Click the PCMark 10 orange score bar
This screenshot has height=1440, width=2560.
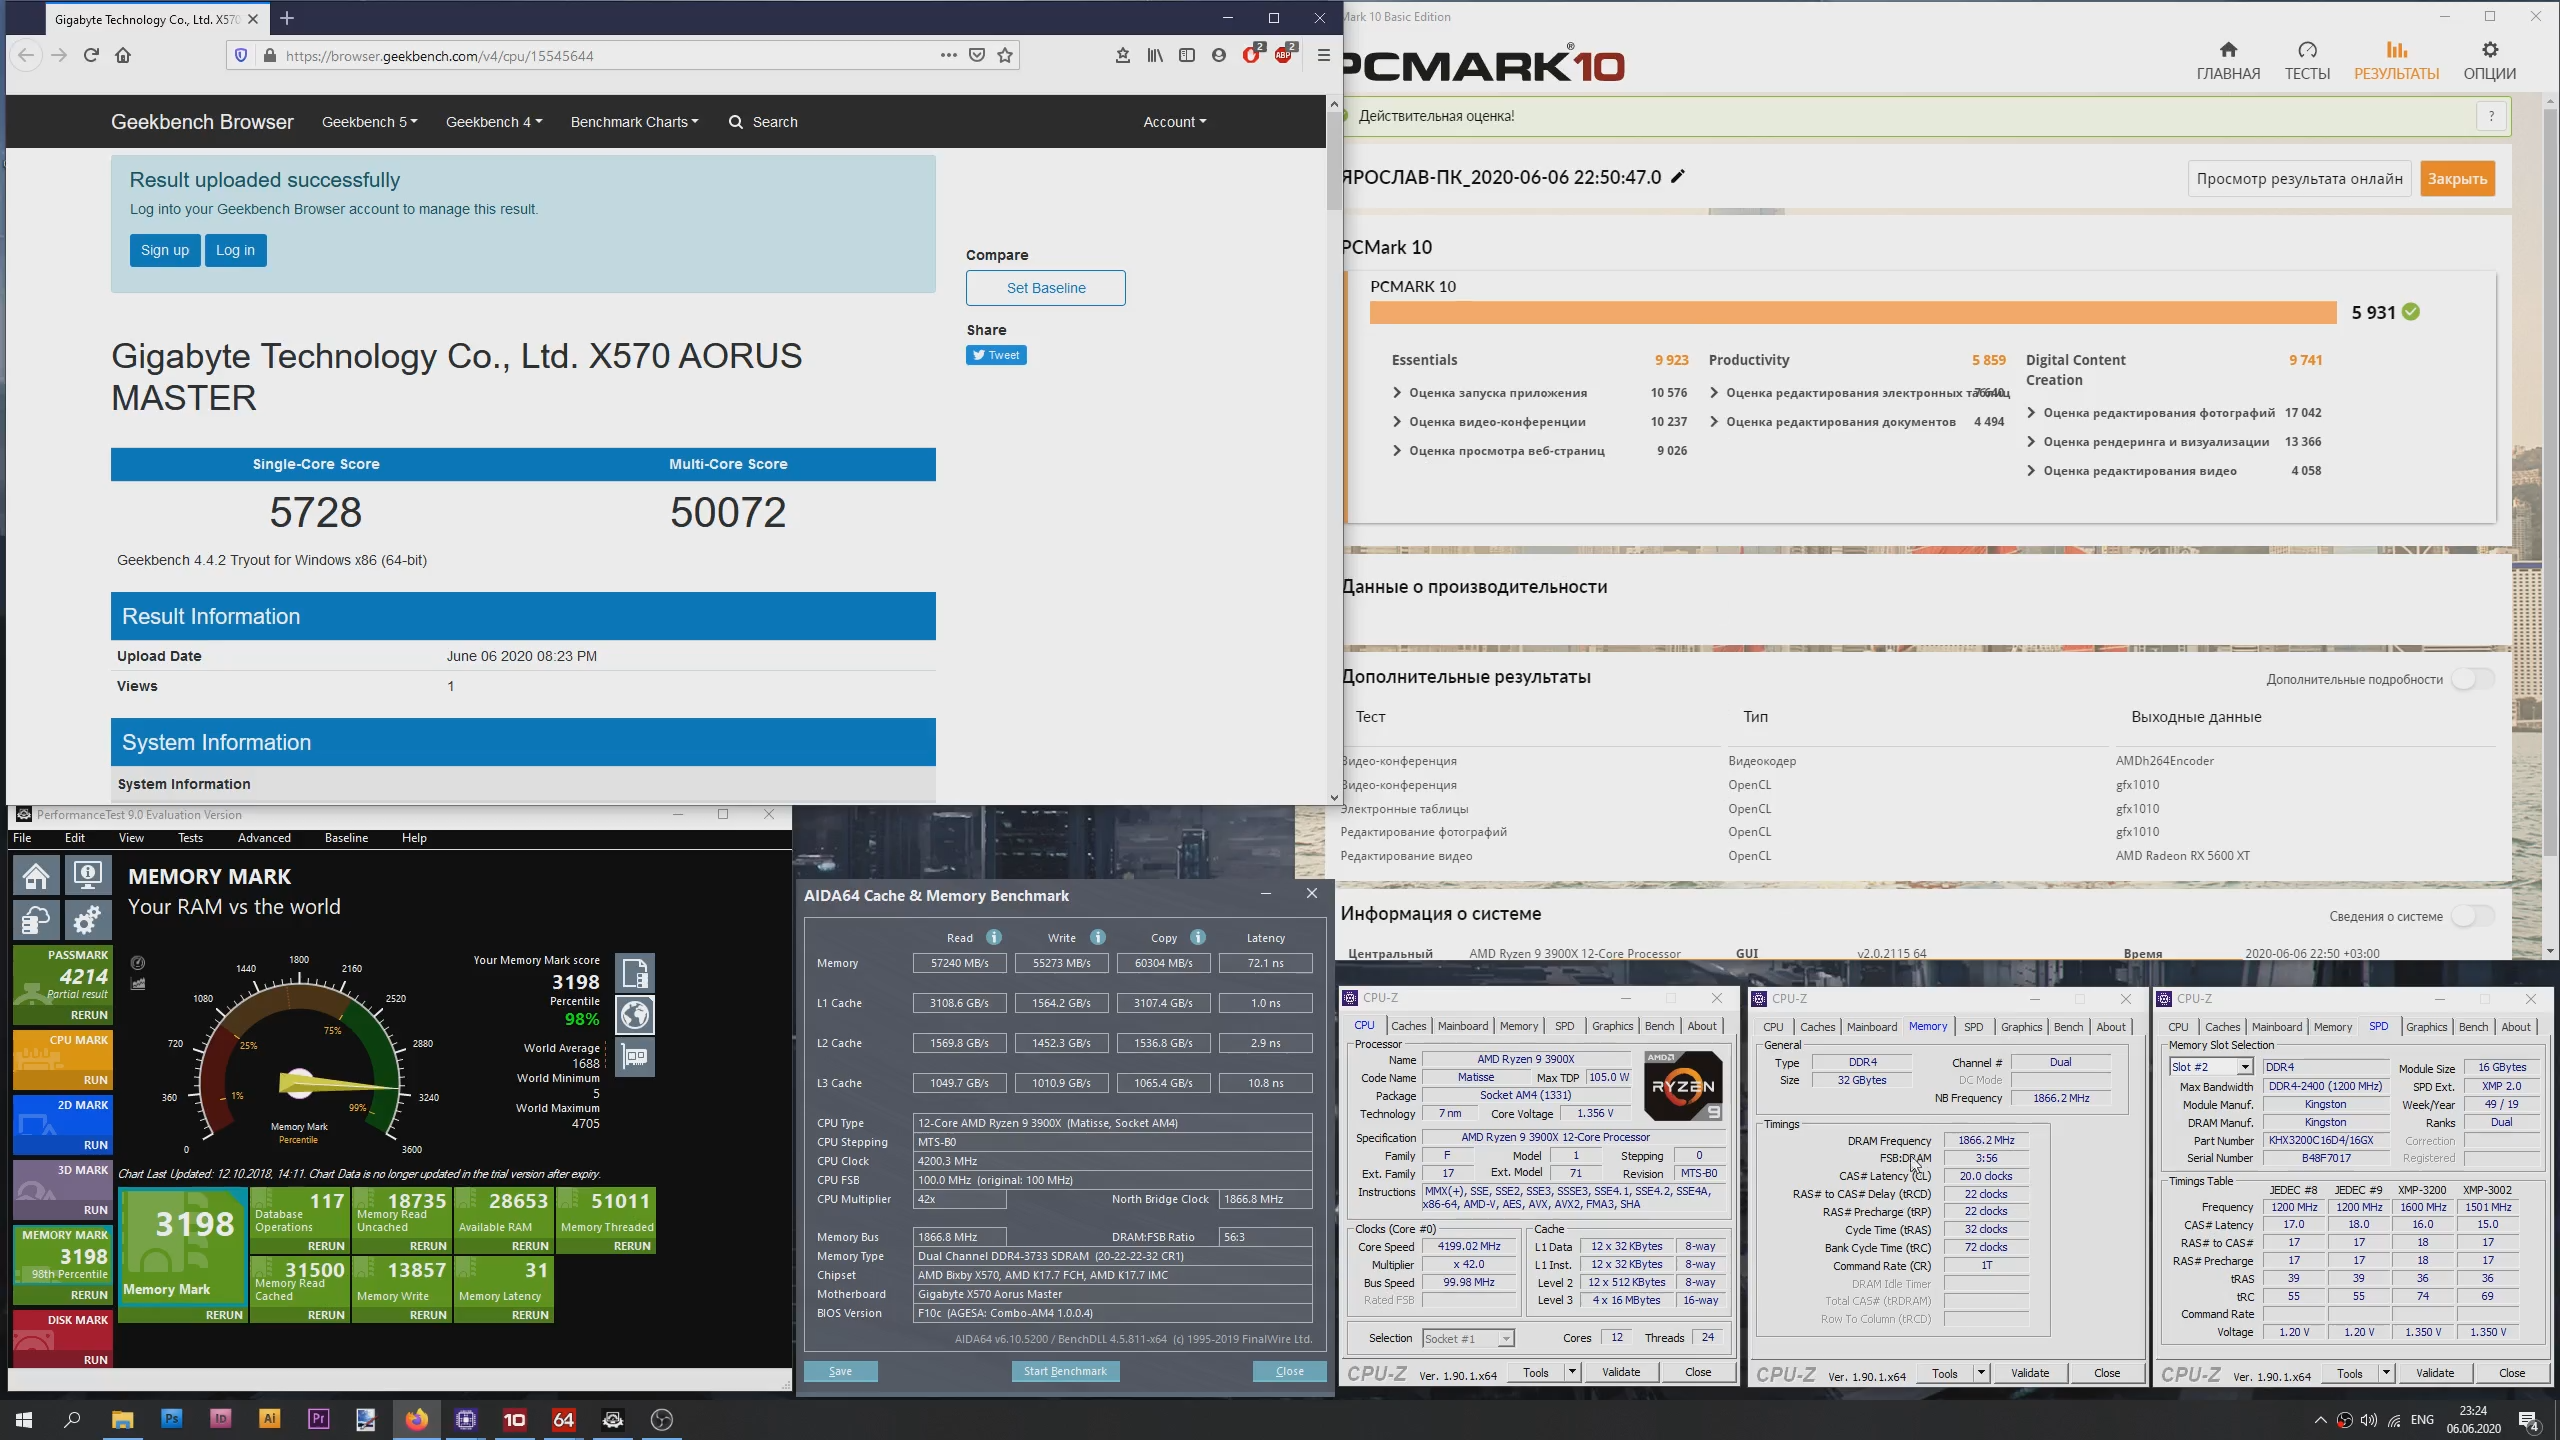(1853, 313)
